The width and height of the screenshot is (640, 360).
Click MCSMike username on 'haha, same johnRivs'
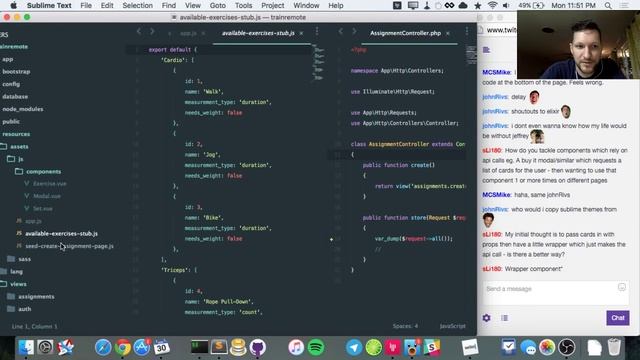[496, 195]
